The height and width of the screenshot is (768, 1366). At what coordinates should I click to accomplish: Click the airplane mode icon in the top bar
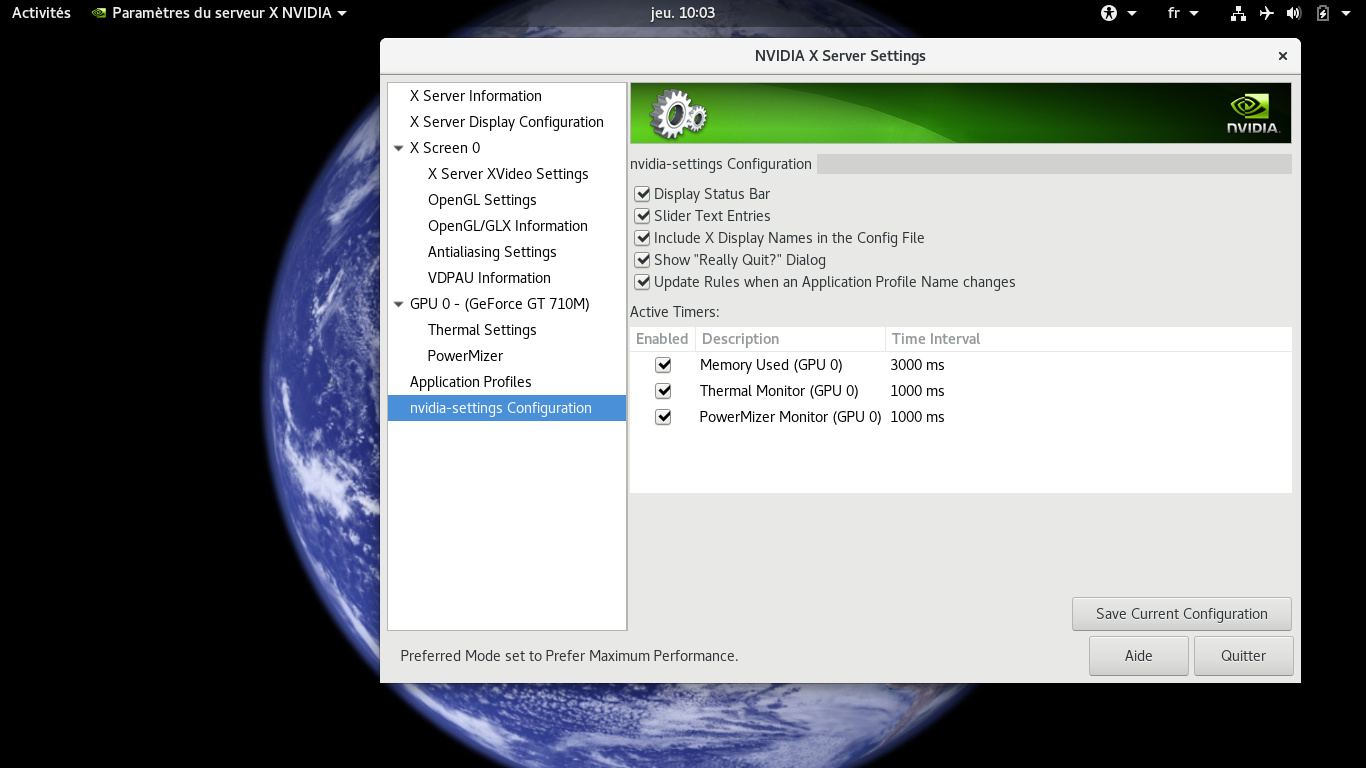(1267, 13)
